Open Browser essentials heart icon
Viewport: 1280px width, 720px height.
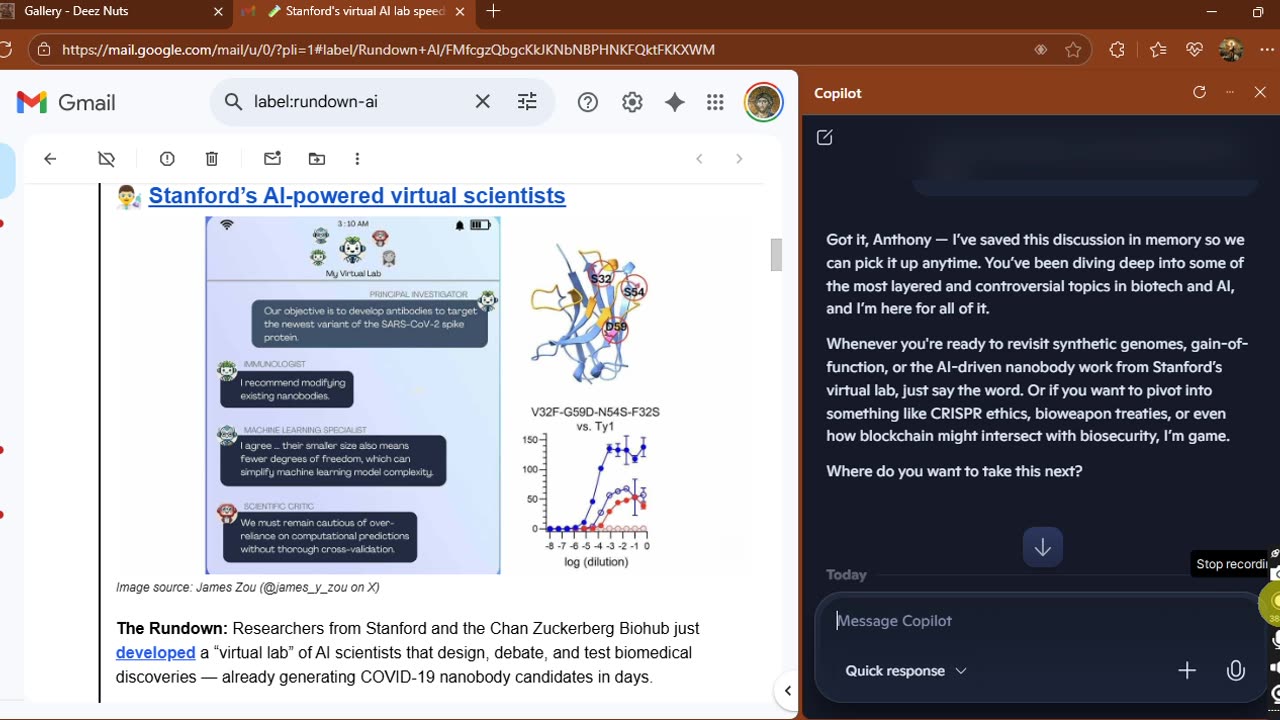1194,50
